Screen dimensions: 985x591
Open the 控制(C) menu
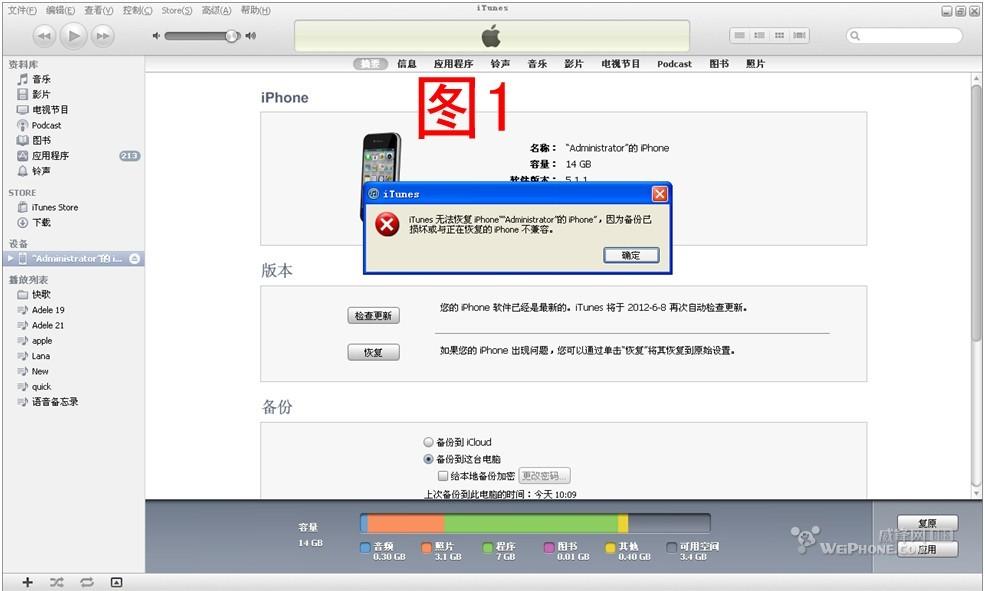[x=138, y=10]
